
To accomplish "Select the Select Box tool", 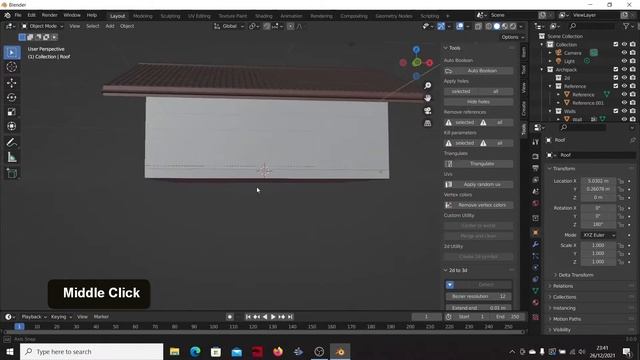I will pos(11,53).
